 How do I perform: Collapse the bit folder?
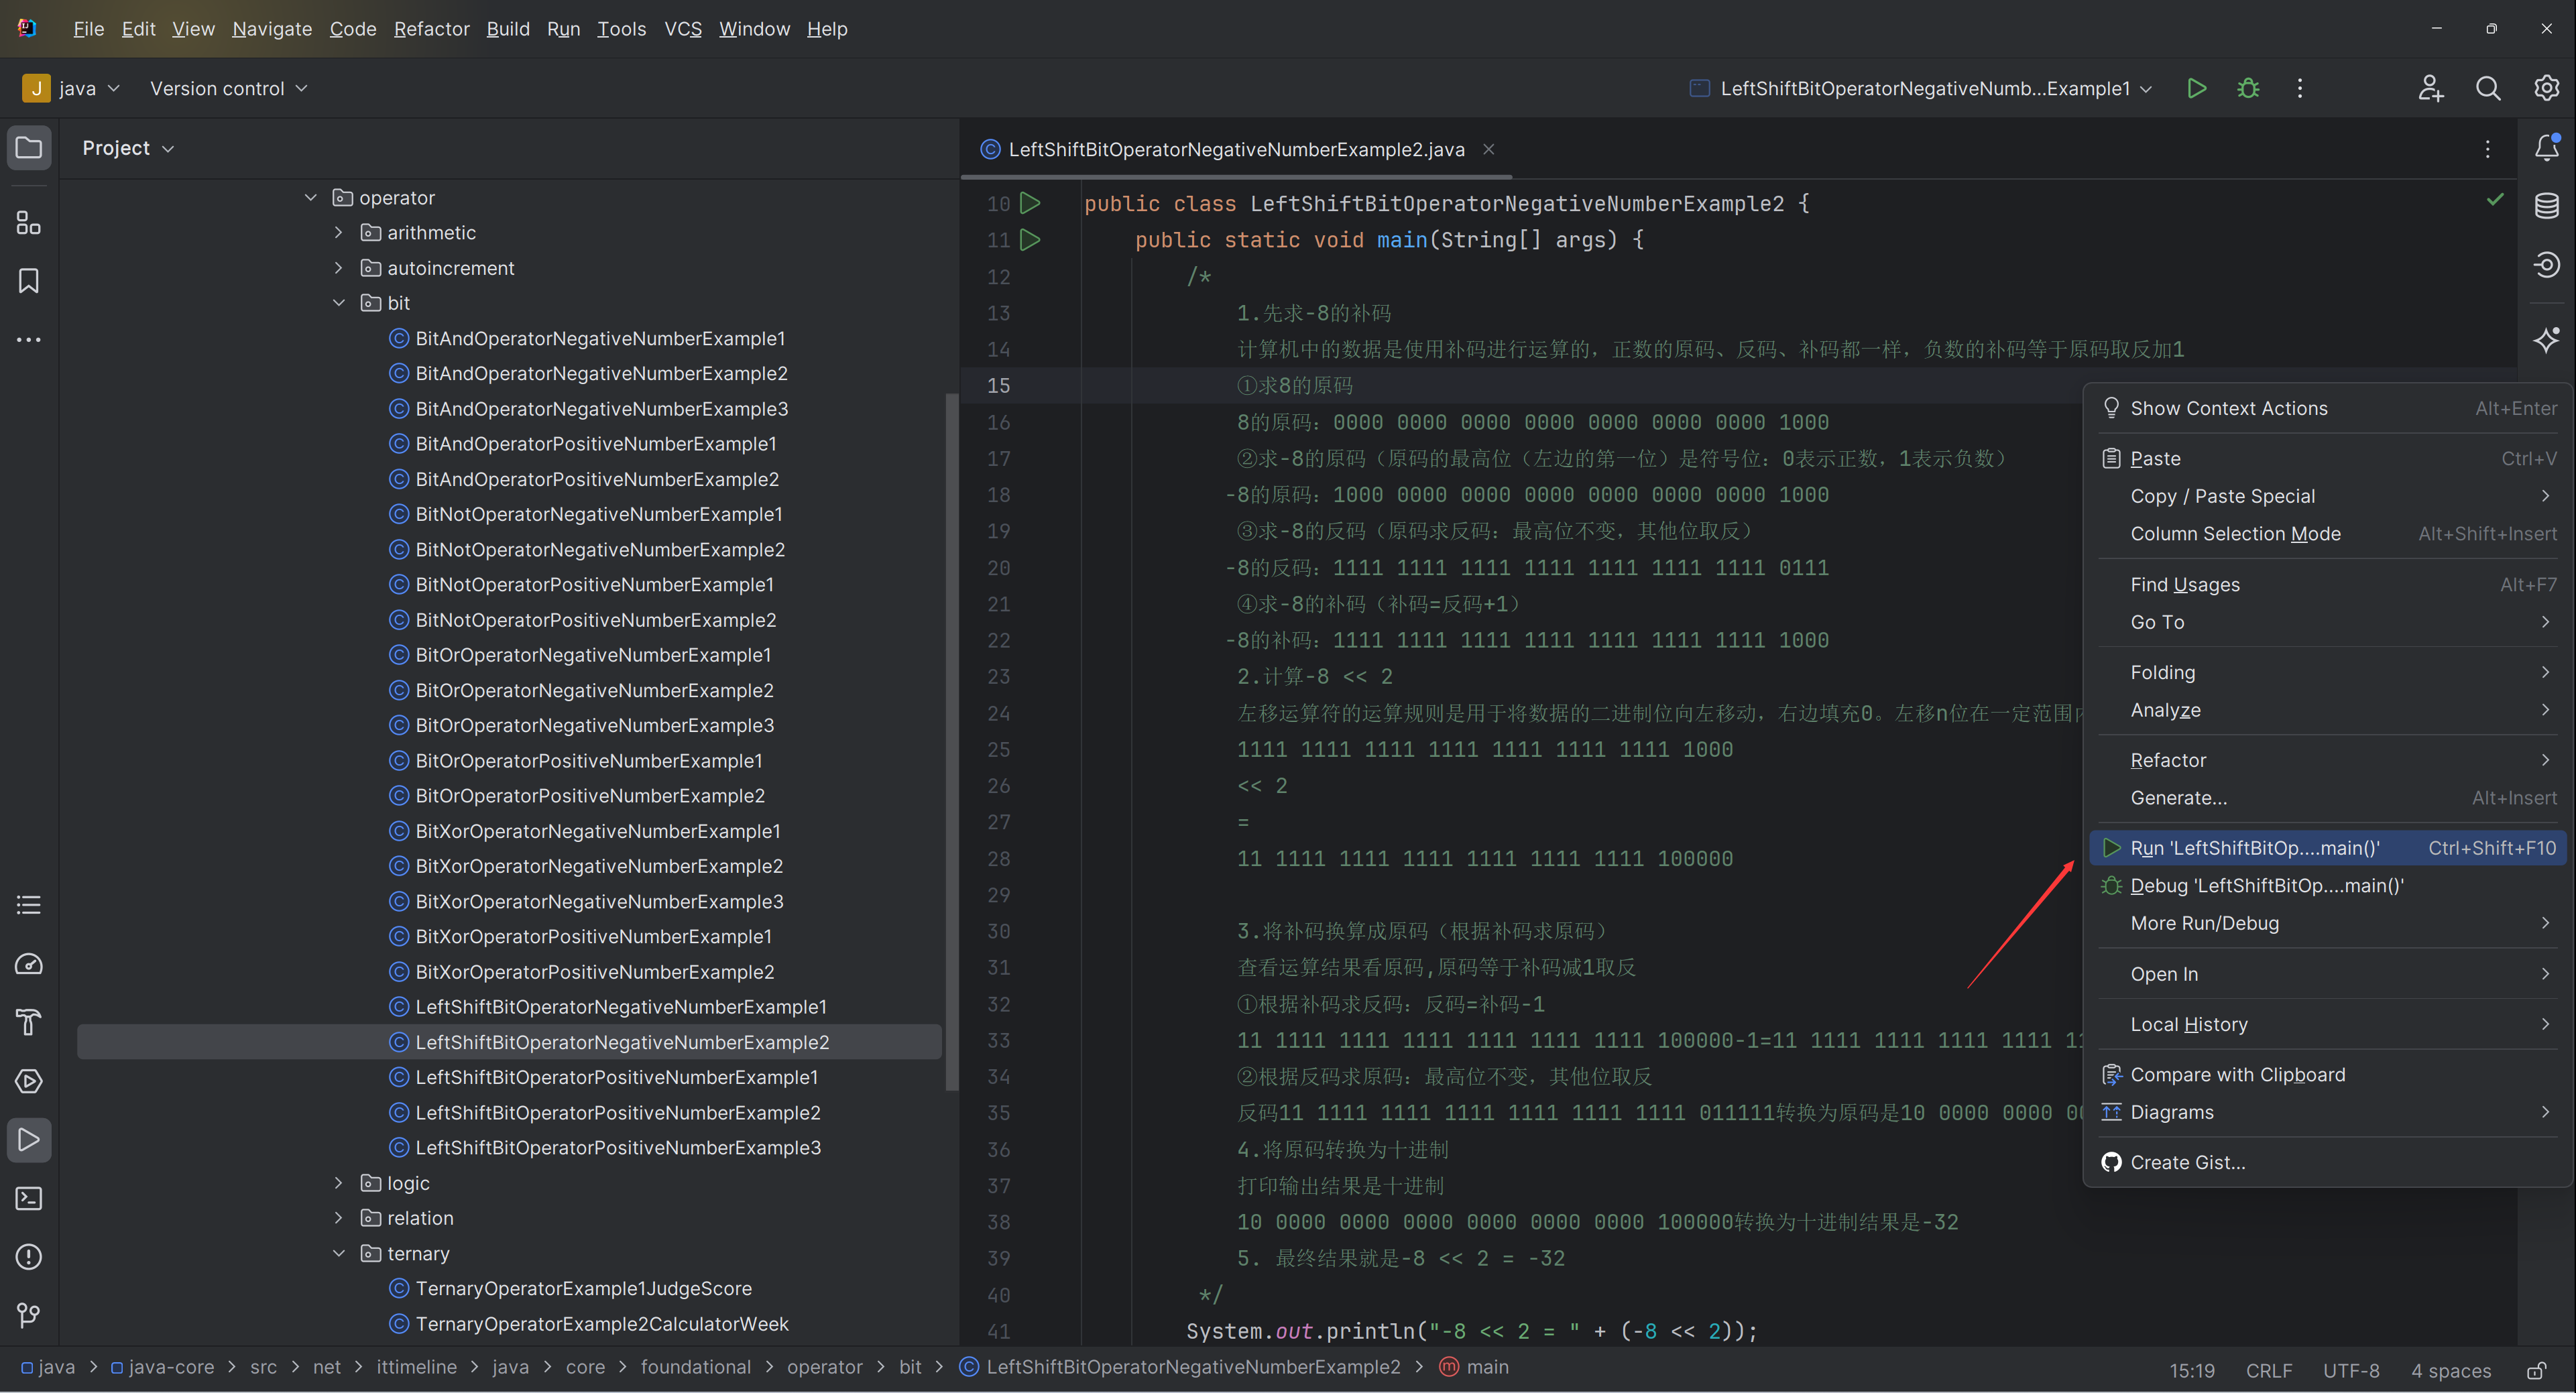[x=338, y=303]
